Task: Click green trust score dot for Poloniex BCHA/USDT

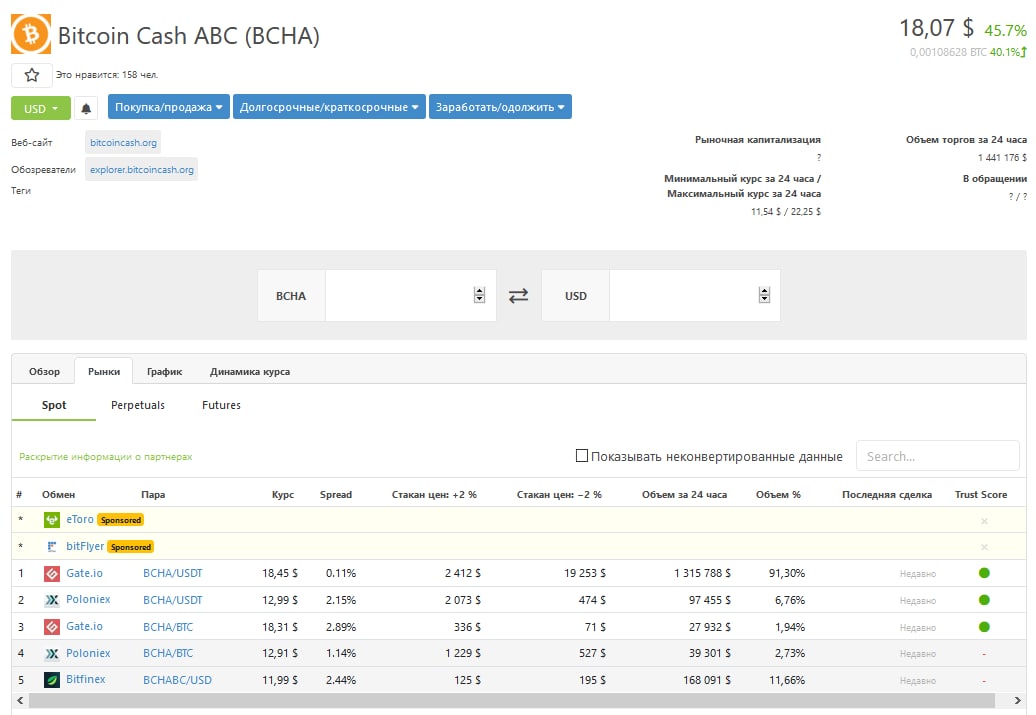Action: click(984, 600)
